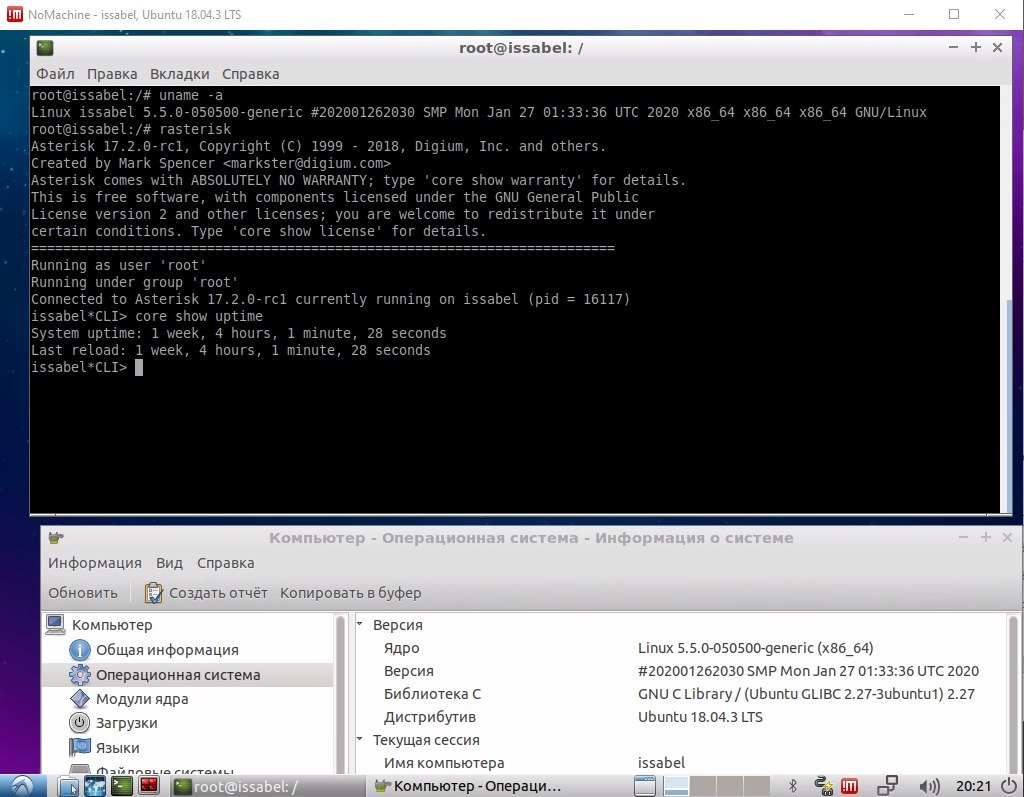1024x797 pixels.
Task: Click the show desktop icon in taskbar
Action: tap(645, 786)
